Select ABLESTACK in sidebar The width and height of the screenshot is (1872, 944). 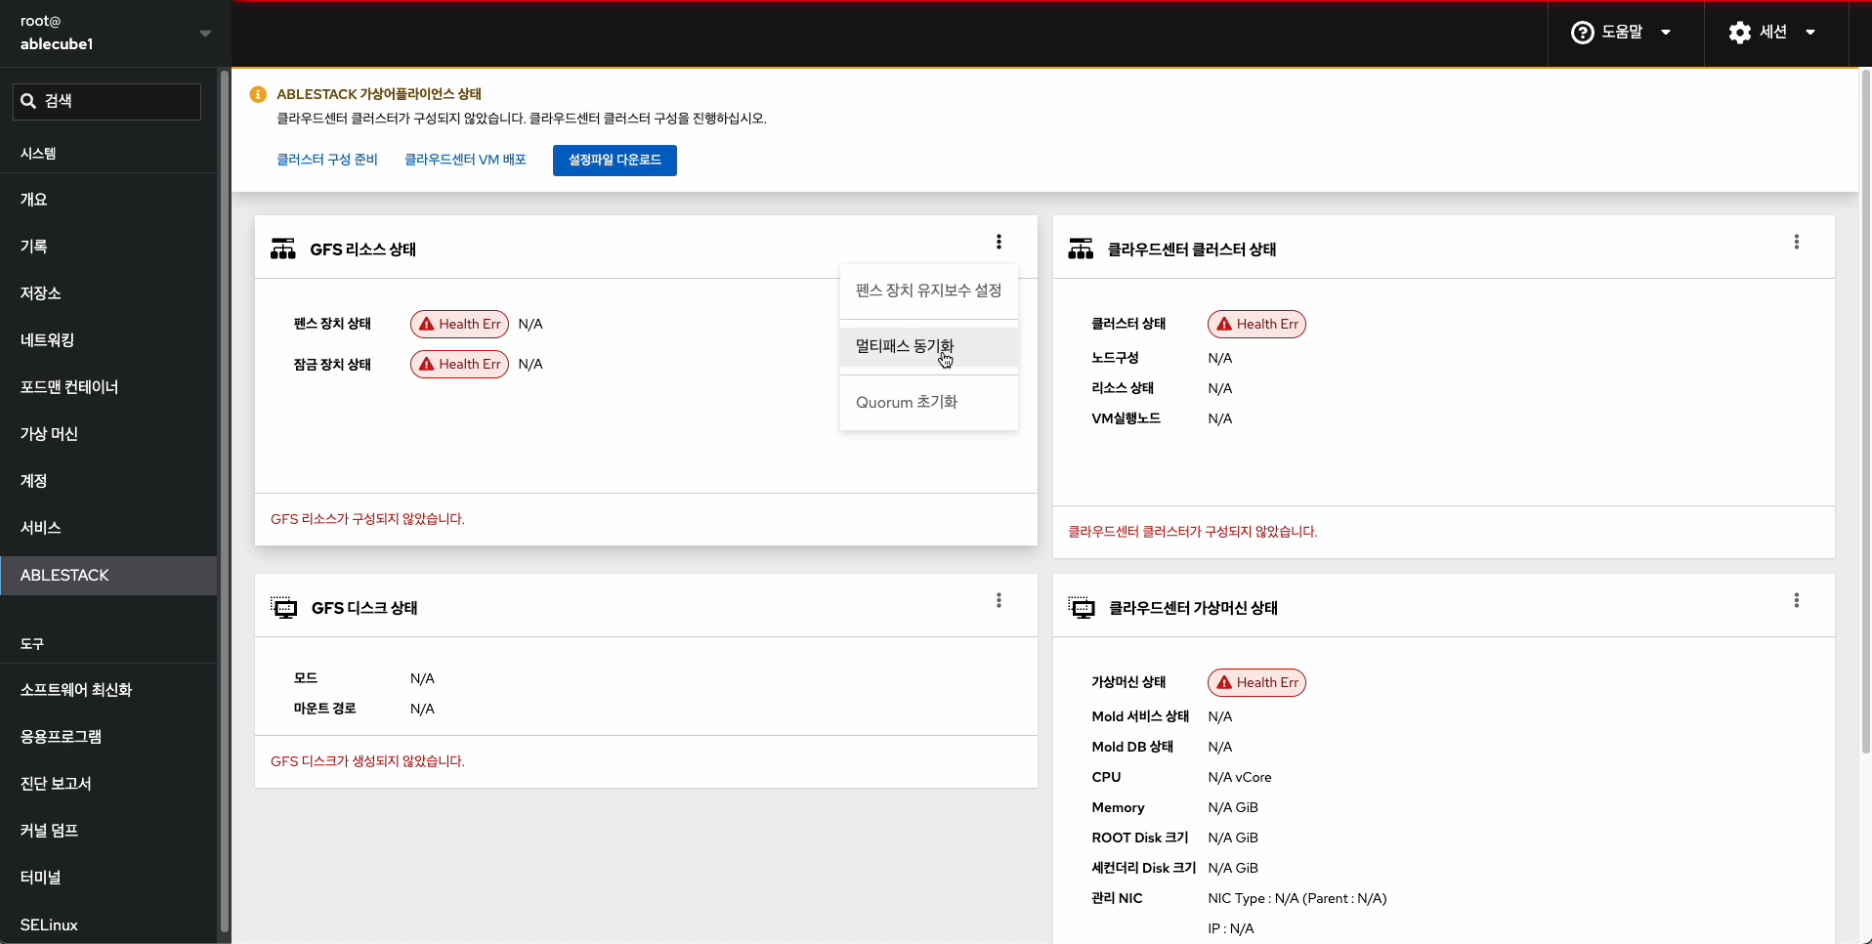coord(108,576)
